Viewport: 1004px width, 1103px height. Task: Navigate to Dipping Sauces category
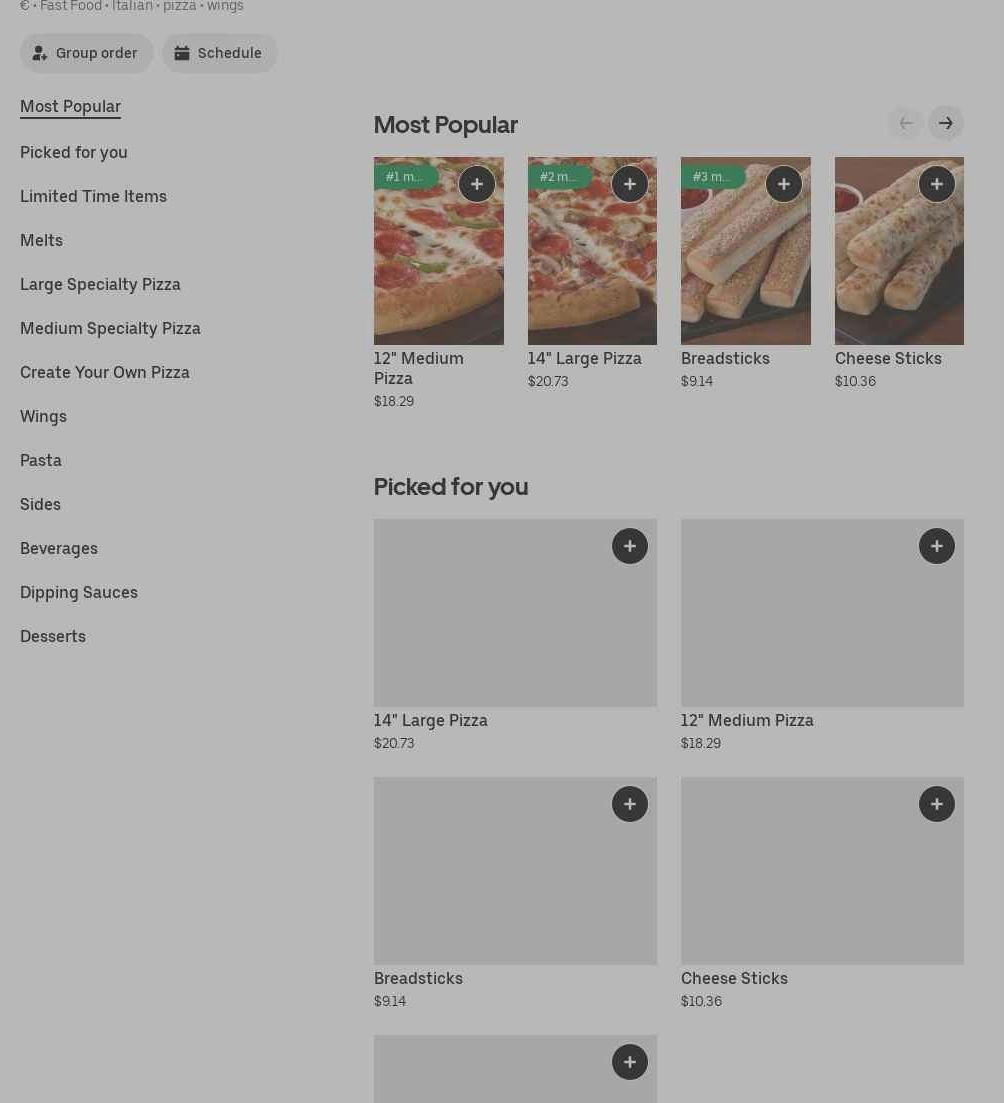(x=79, y=592)
